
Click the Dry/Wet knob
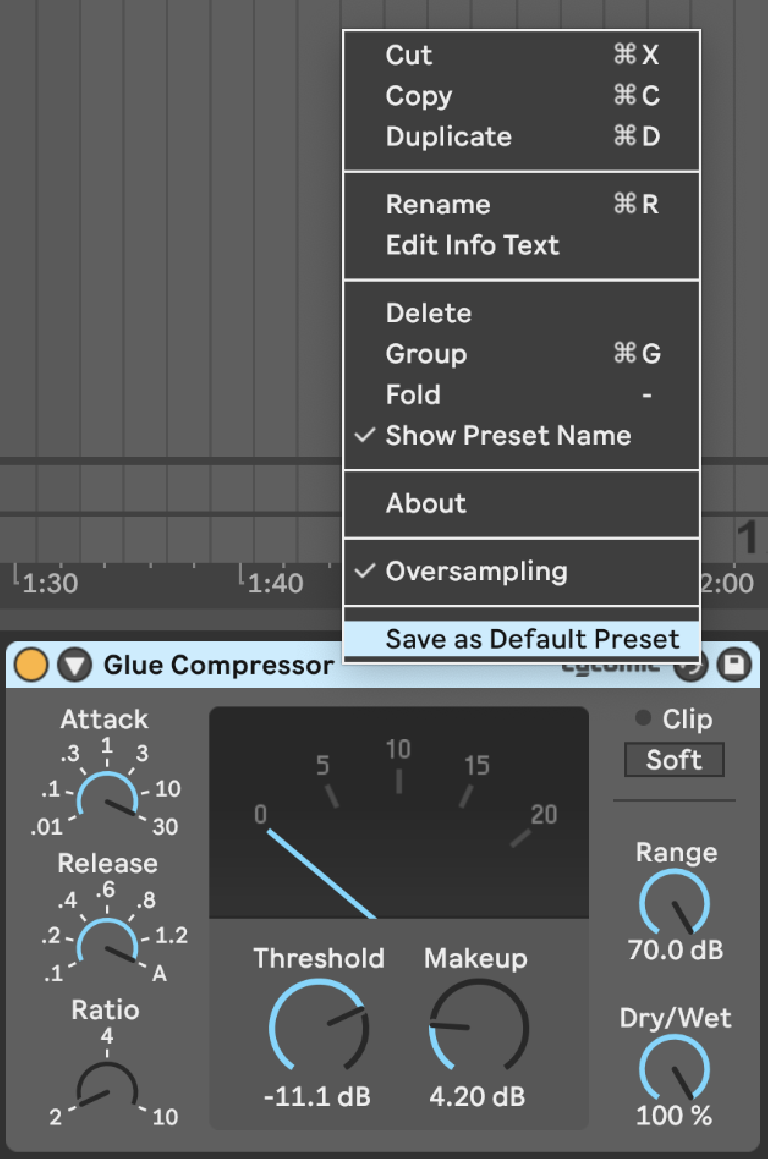pos(674,1067)
